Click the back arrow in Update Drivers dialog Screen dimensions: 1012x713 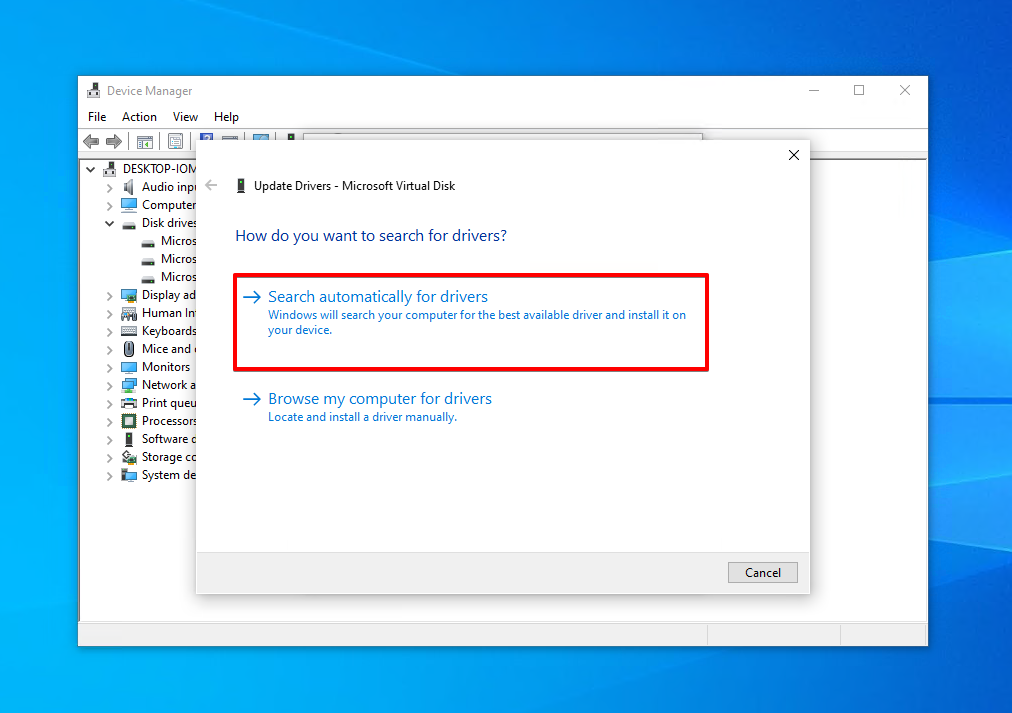click(211, 185)
